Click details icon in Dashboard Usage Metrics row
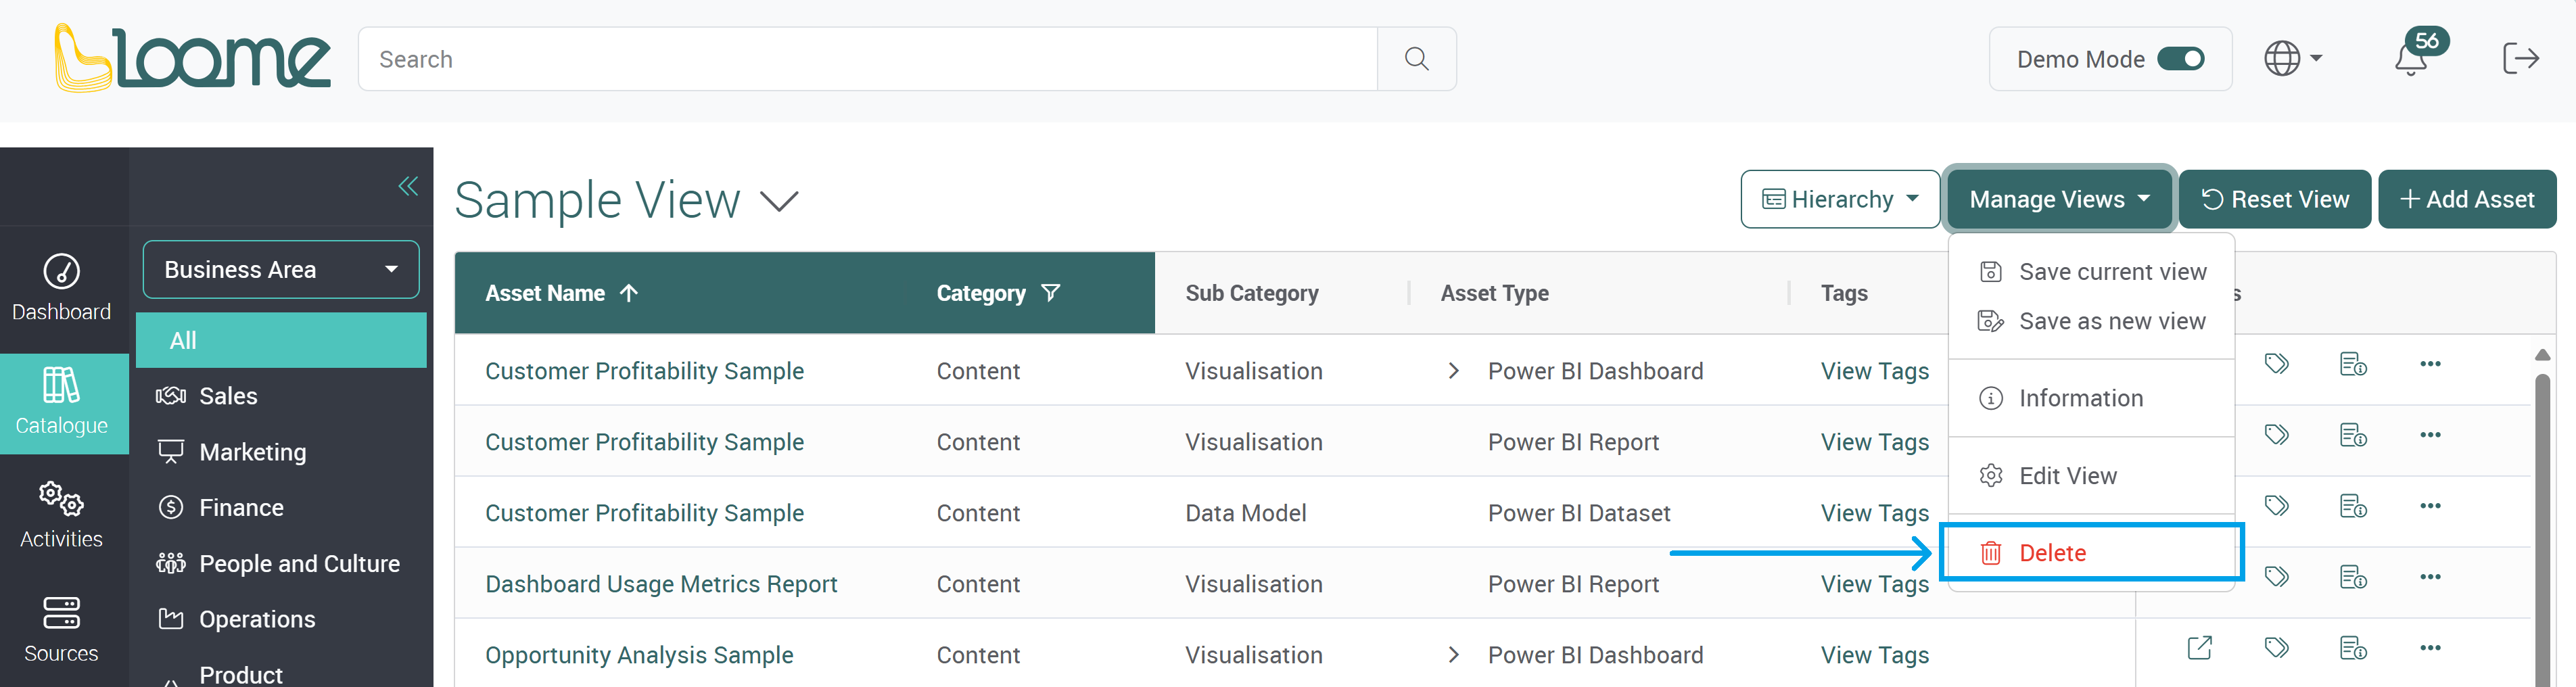Screen dimensions: 2576x687 pyautogui.click(x=2353, y=577)
